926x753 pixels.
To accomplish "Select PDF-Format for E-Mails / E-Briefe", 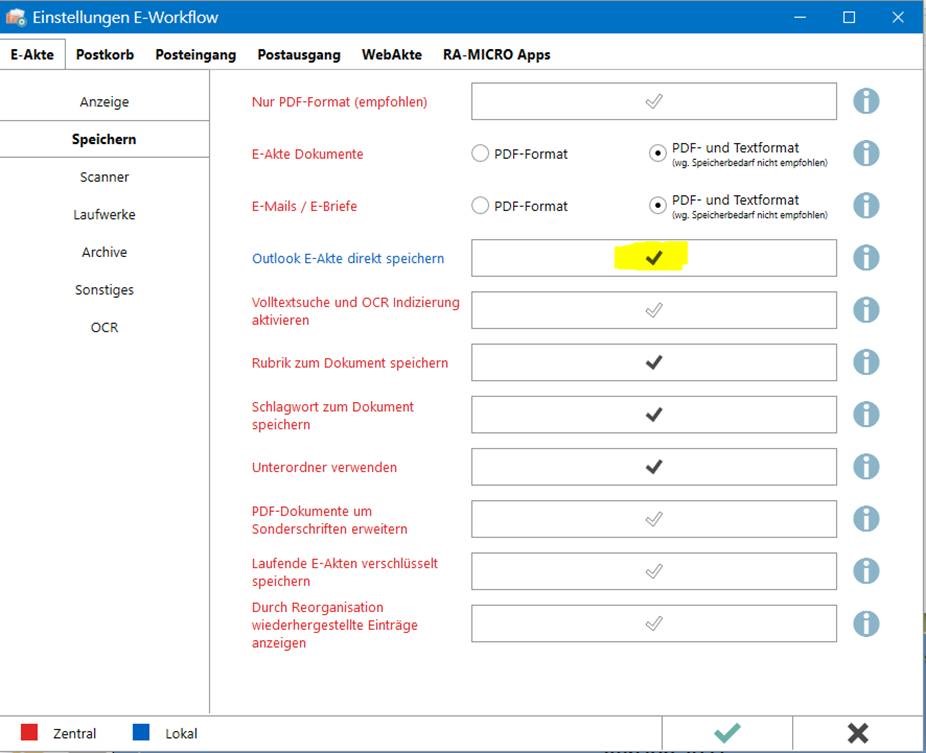I will [480, 206].
